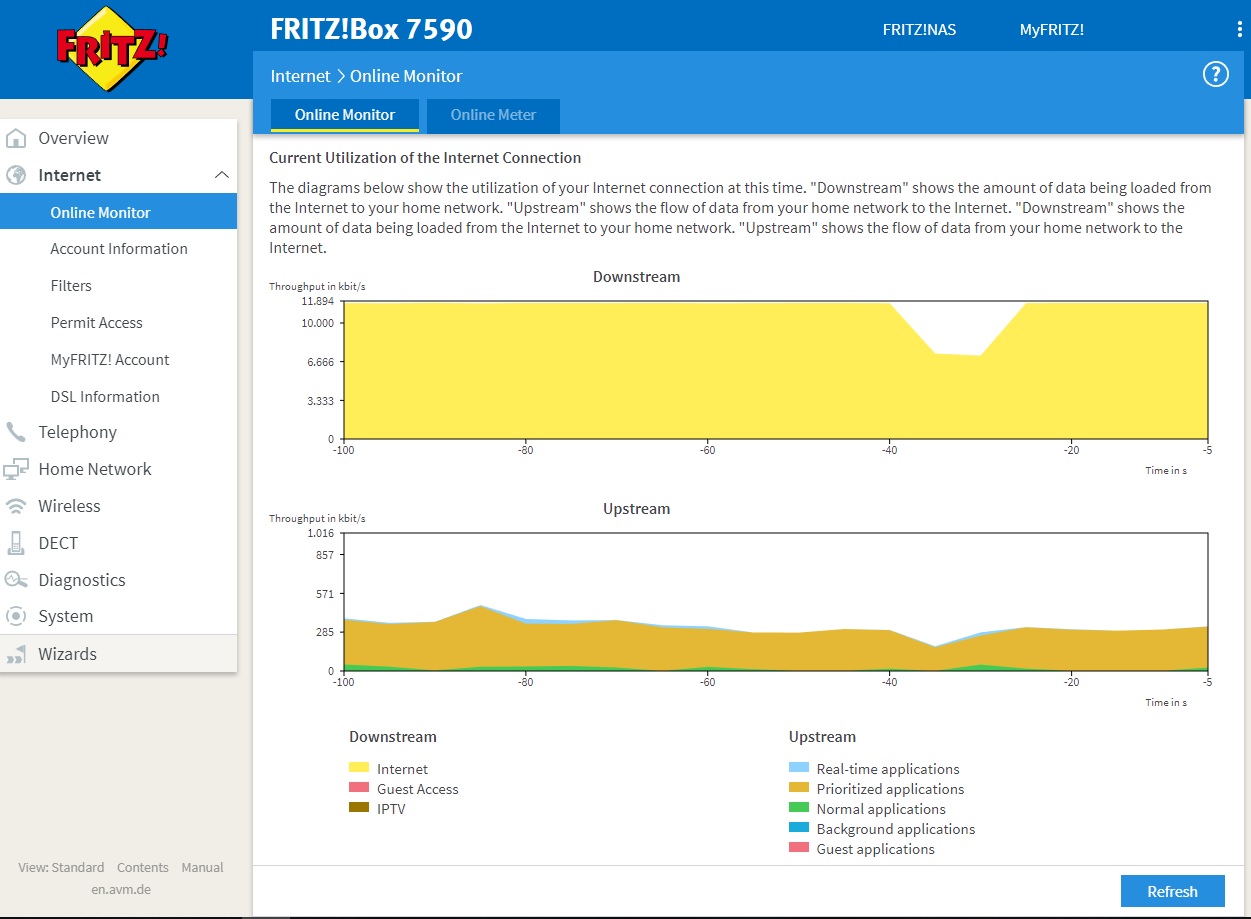The image size is (1251, 919).
Task: Click the Prioritized applications legend swatch
Action: pyautogui.click(x=799, y=788)
